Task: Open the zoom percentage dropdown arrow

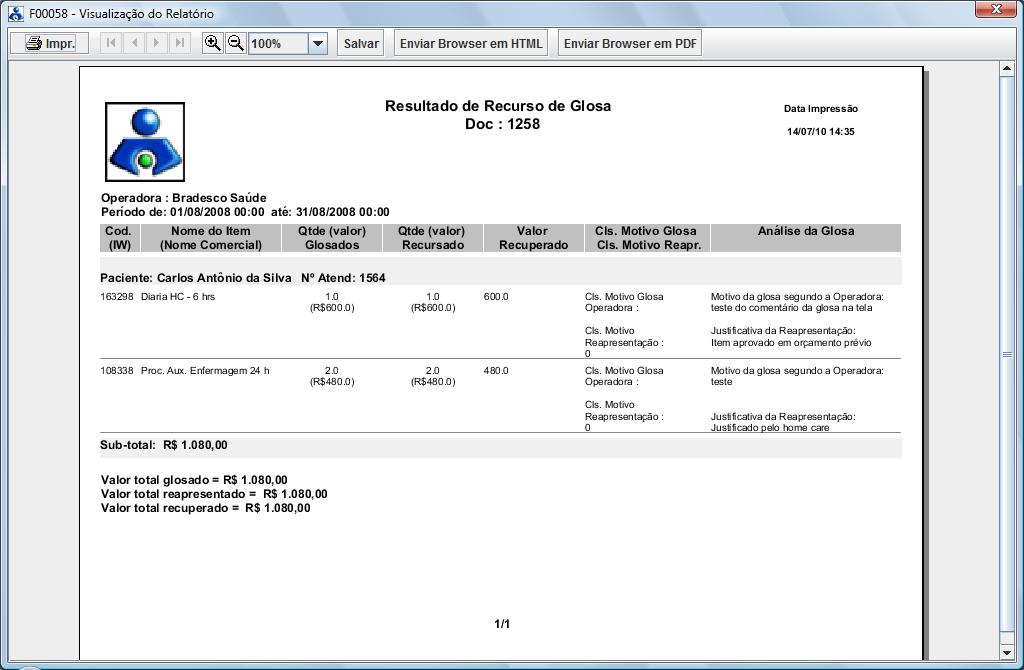Action: coord(317,44)
